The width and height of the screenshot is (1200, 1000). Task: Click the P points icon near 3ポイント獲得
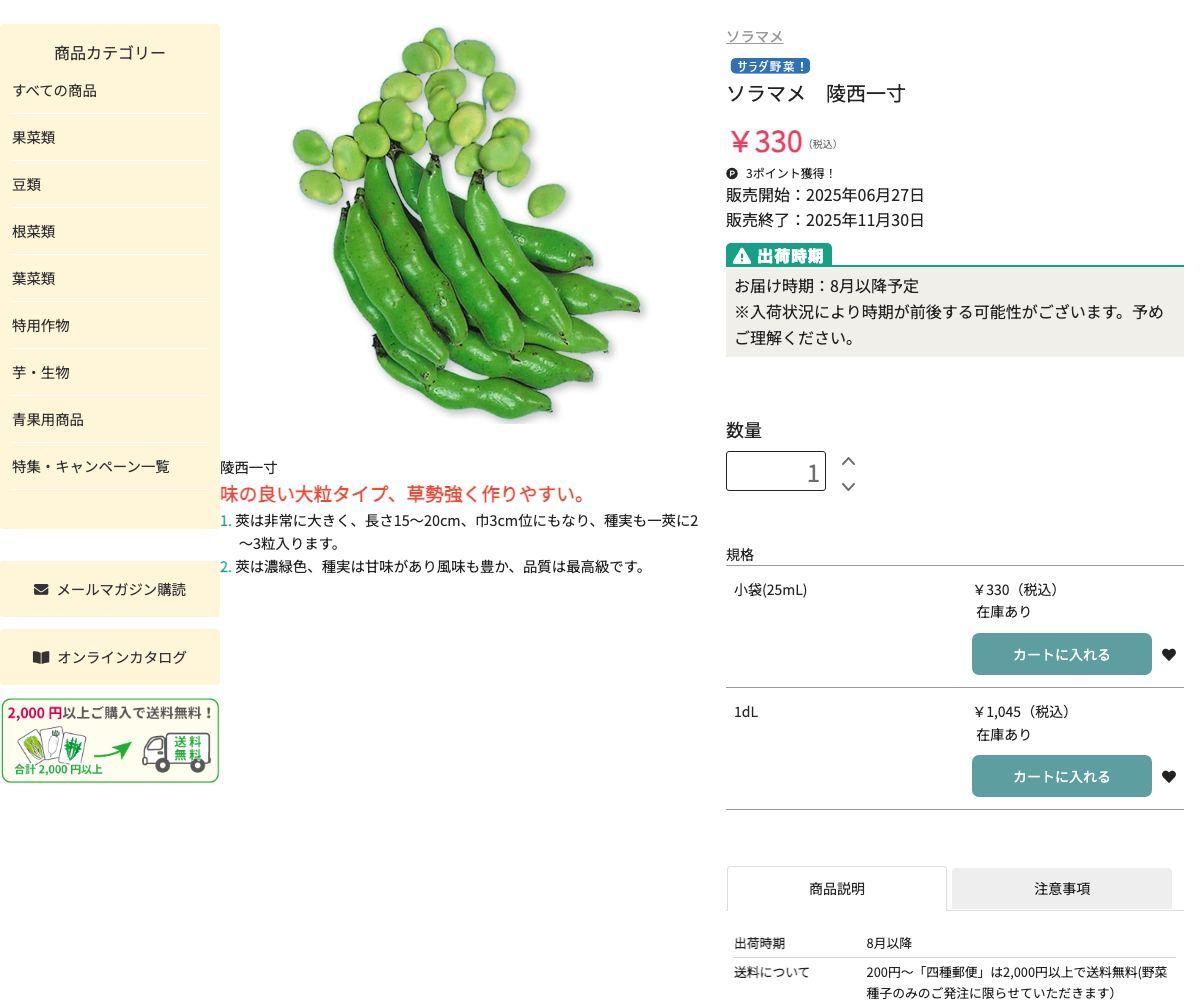pos(732,173)
